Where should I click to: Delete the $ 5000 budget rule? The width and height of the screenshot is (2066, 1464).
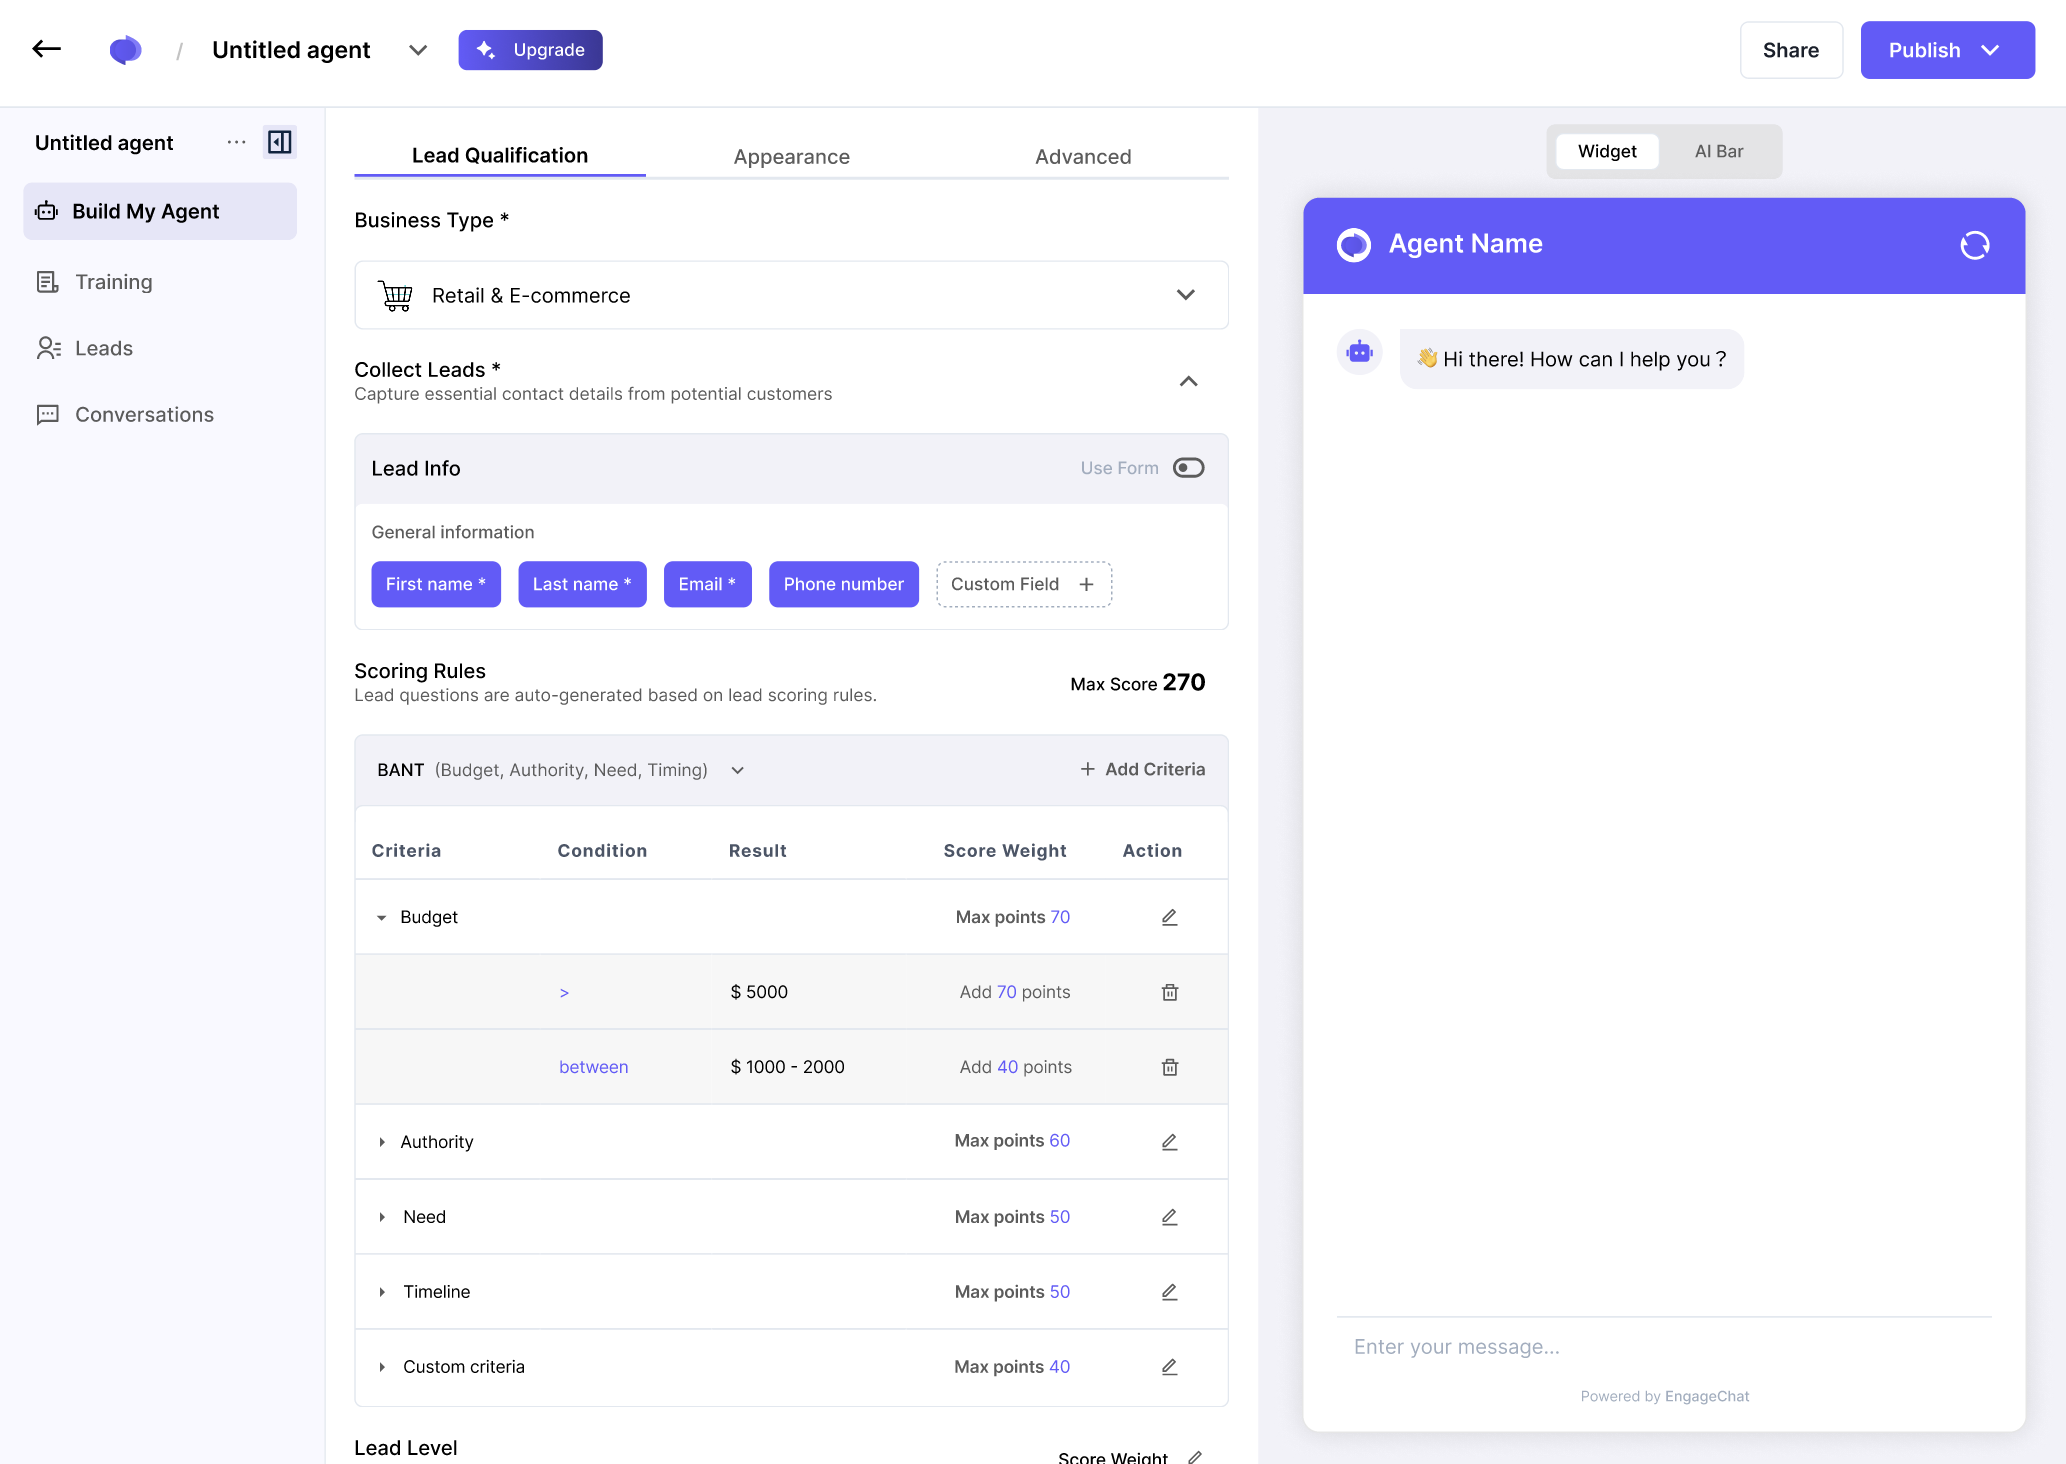coord(1169,992)
